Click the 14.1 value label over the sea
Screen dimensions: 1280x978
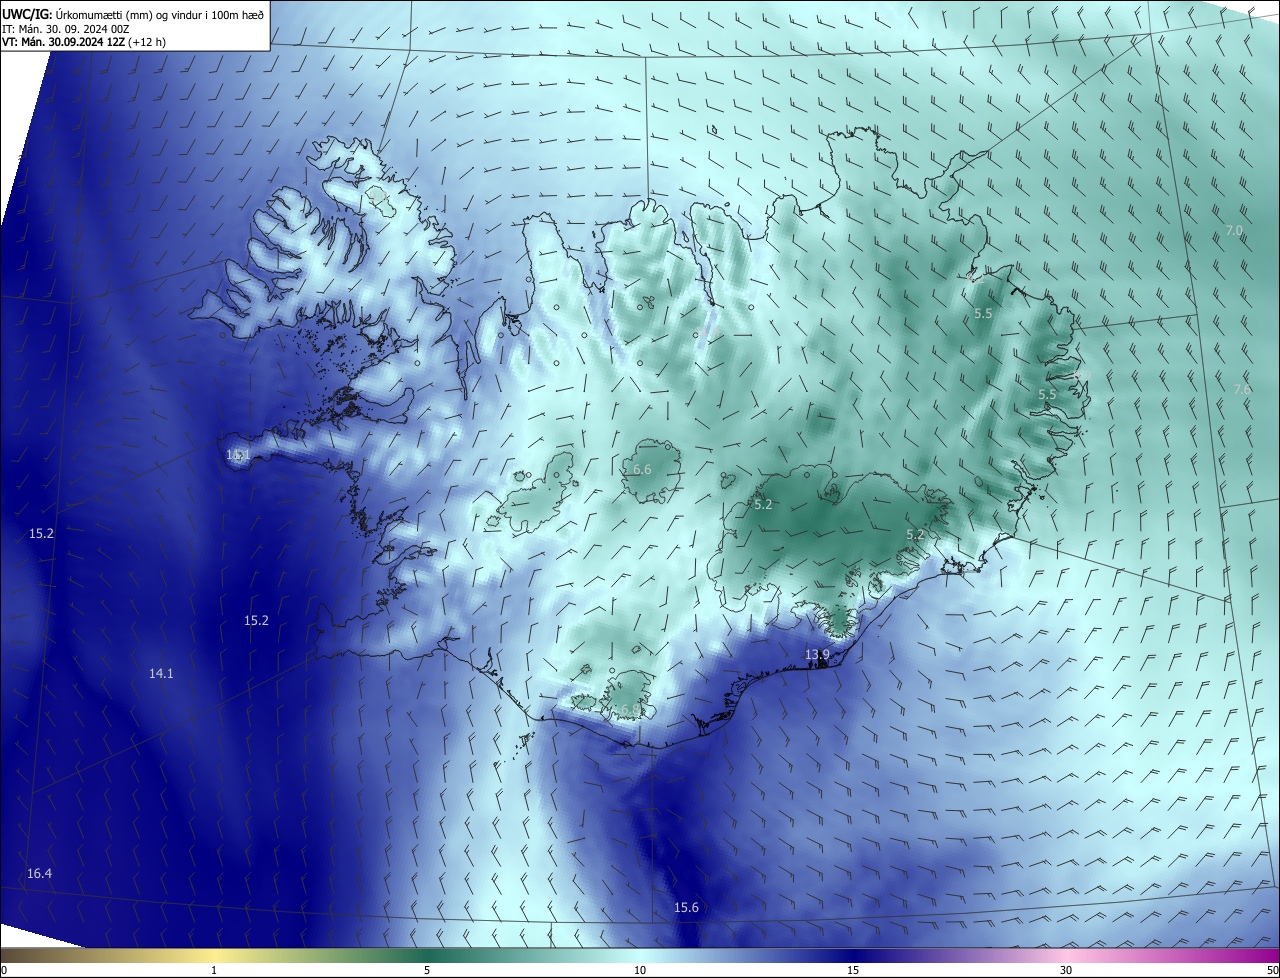tap(161, 673)
